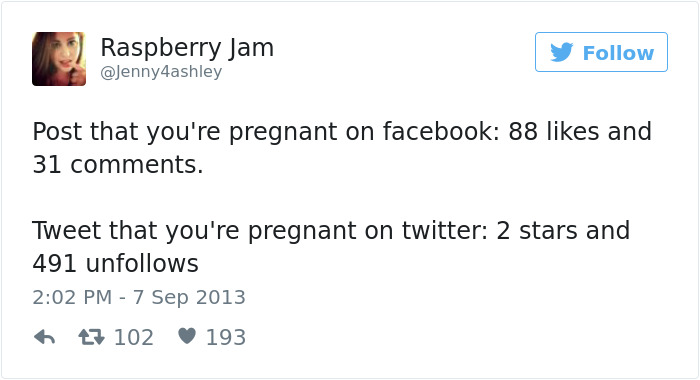Click the tweet line about facebook likes
This screenshot has width=700, height=380.
[342, 132]
